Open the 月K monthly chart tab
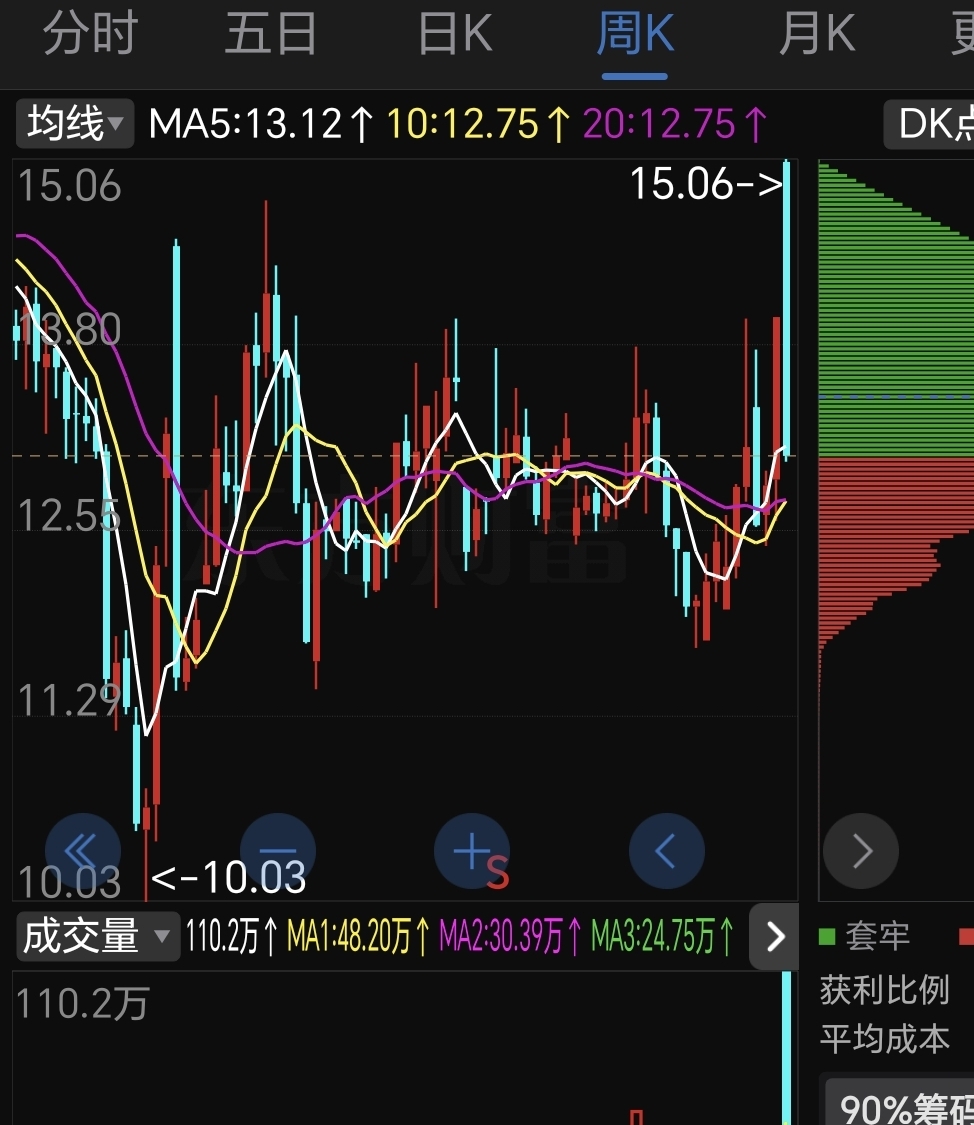 pos(816,34)
